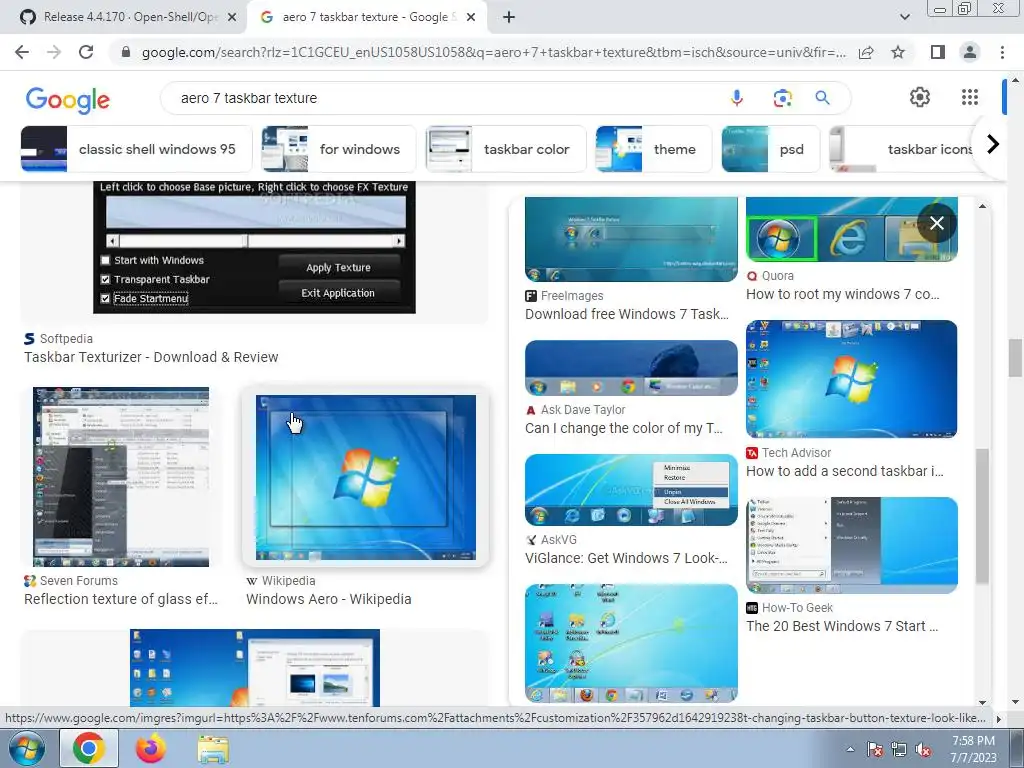The width and height of the screenshot is (1024, 768).
Task: Go to the Google logo homepage
Action: (67, 99)
